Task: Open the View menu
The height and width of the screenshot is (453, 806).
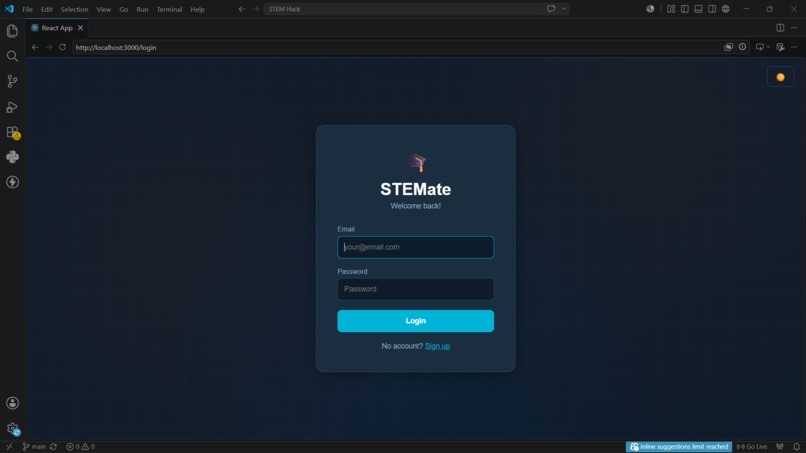Action: 103,9
